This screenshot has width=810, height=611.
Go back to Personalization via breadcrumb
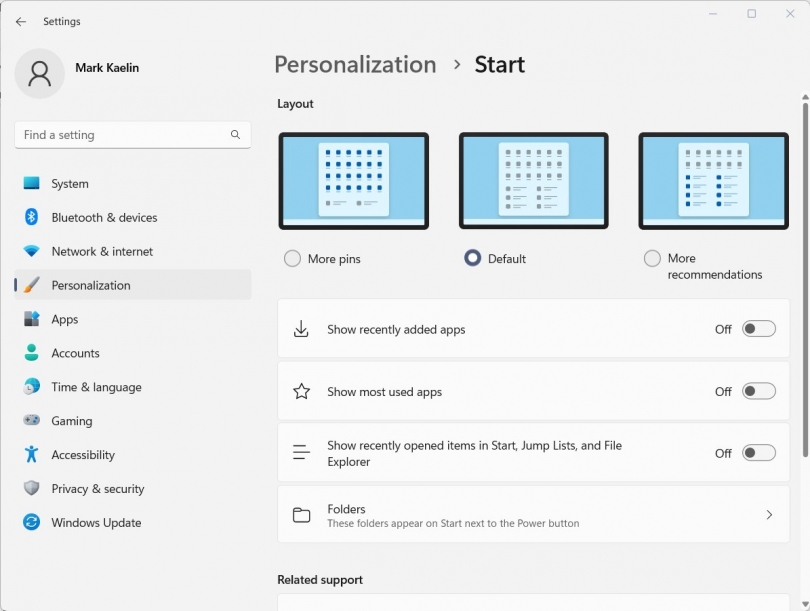(355, 64)
